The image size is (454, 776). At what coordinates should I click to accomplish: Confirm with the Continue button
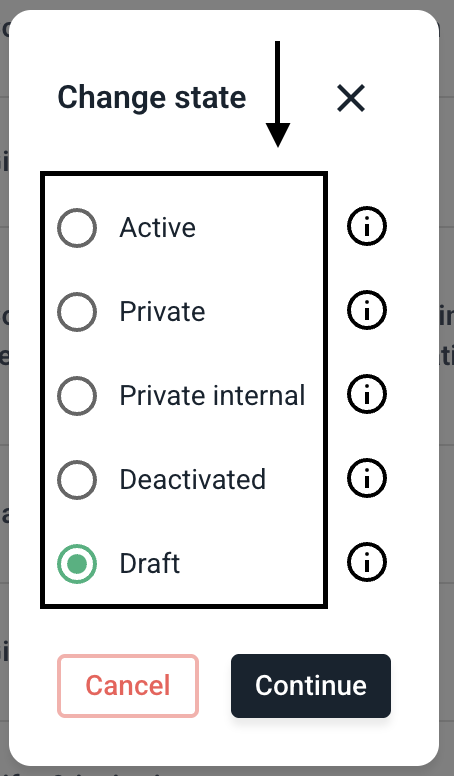(311, 685)
